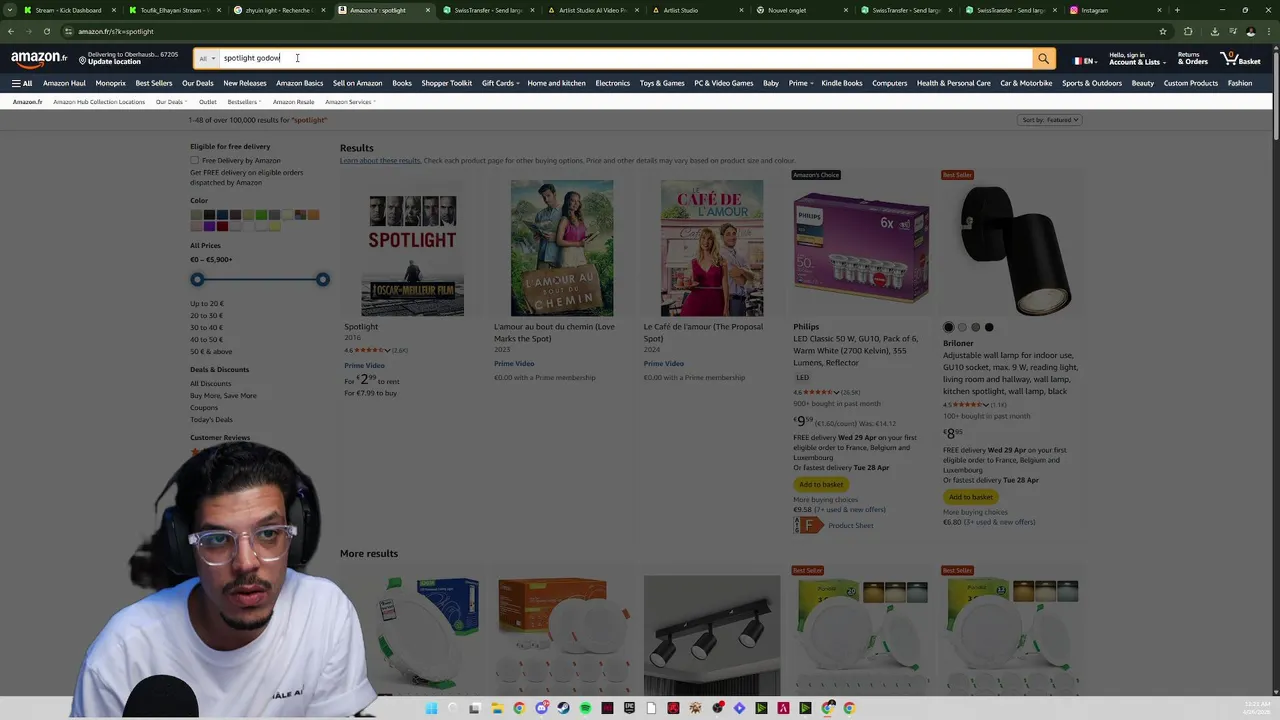Open Steam from the taskbar
This screenshot has width=1280, height=720.
(x=563, y=708)
